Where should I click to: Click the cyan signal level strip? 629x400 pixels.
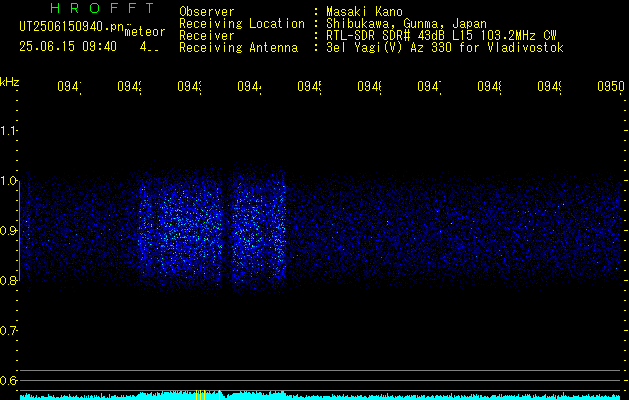[322, 396]
